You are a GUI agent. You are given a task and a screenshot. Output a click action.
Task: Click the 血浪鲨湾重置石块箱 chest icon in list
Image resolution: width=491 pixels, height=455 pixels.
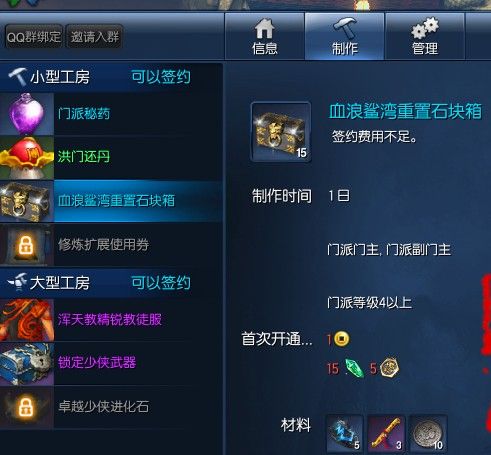click(x=27, y=201)
